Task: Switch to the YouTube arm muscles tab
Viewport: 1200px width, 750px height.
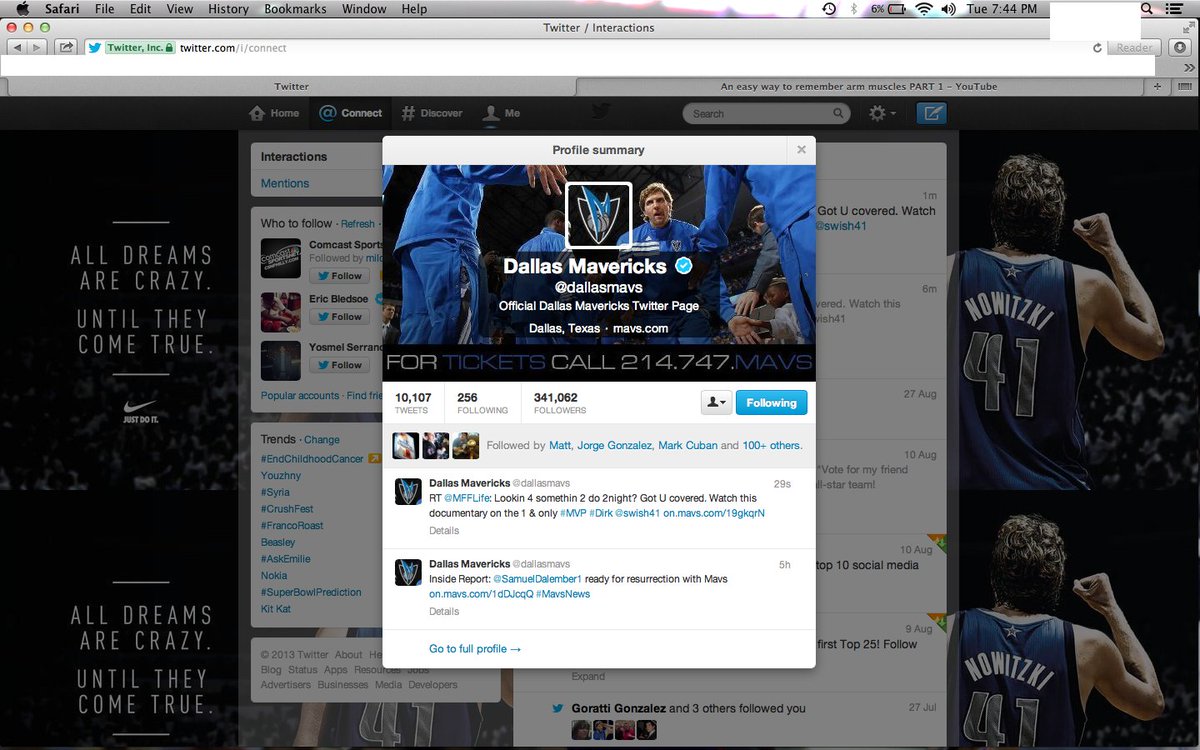Action: tap(858, 86)
